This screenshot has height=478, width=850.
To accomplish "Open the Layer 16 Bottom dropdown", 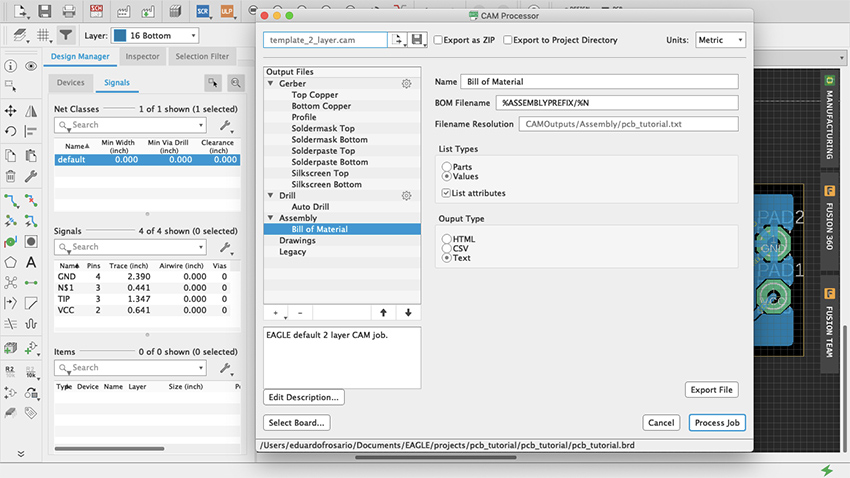I will tap(155, 36).
